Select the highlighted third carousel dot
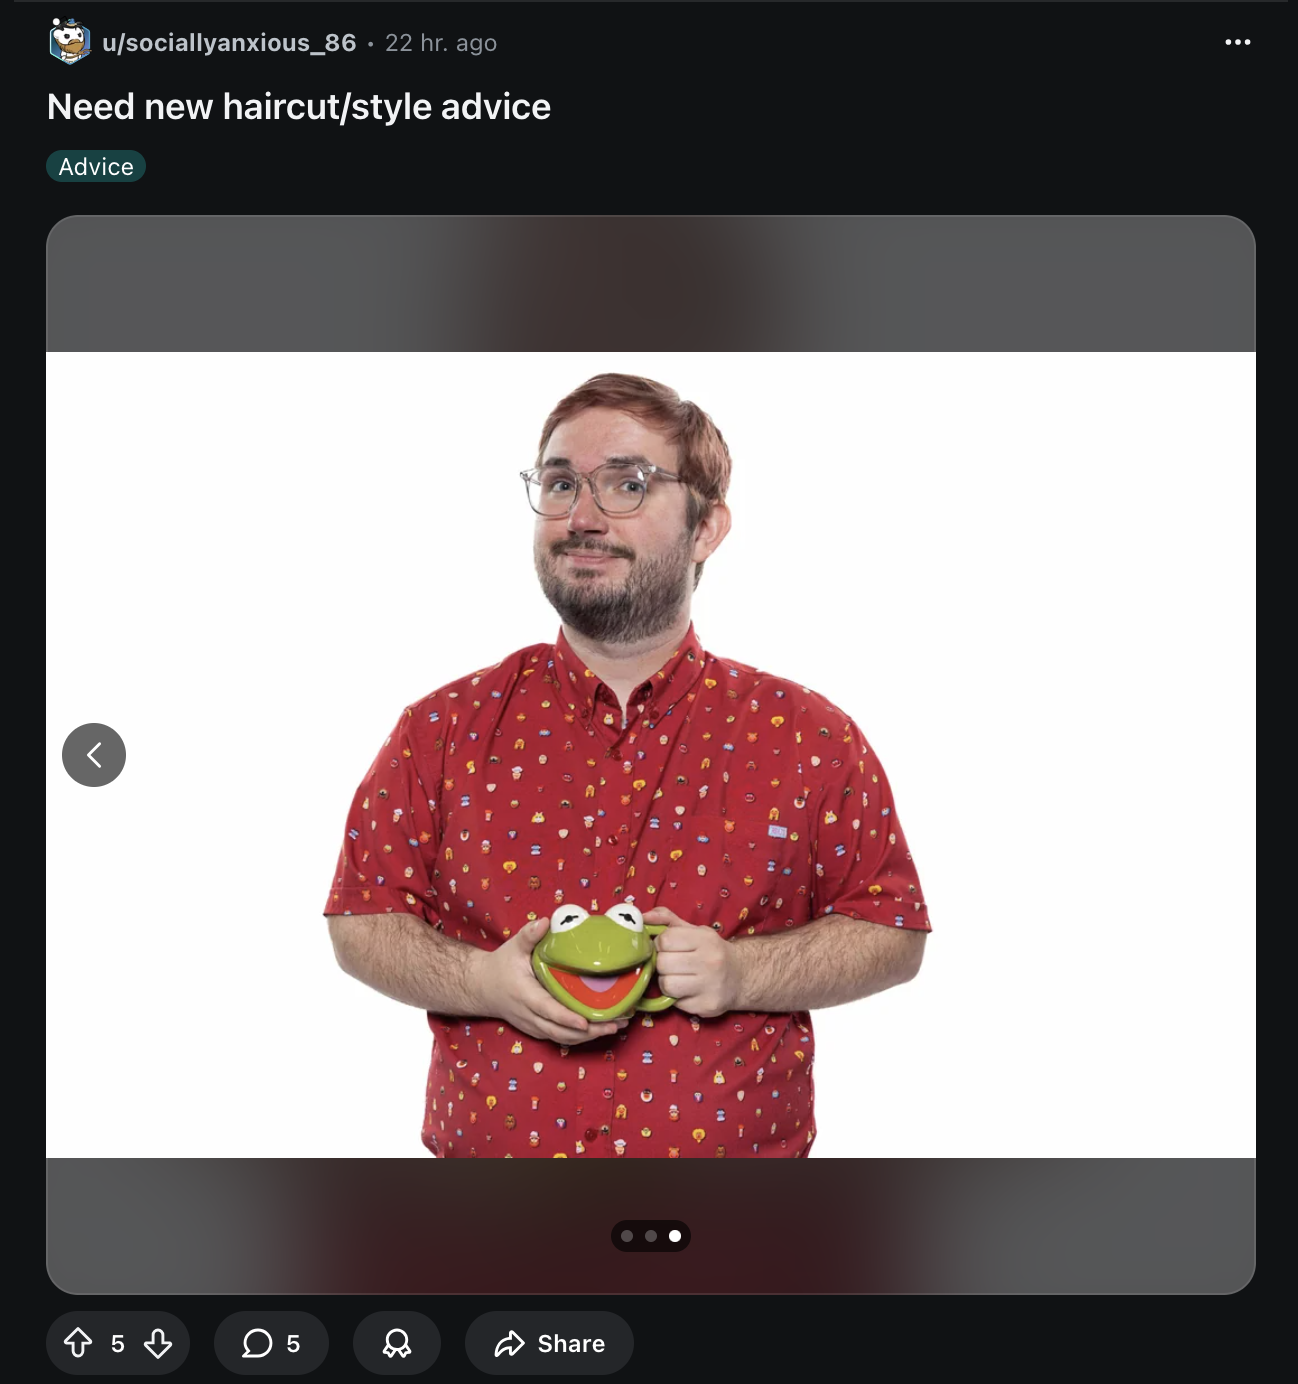The height and width of the screenshot is (1384, 1298). pyautogui.click(x=675, y=1236)
